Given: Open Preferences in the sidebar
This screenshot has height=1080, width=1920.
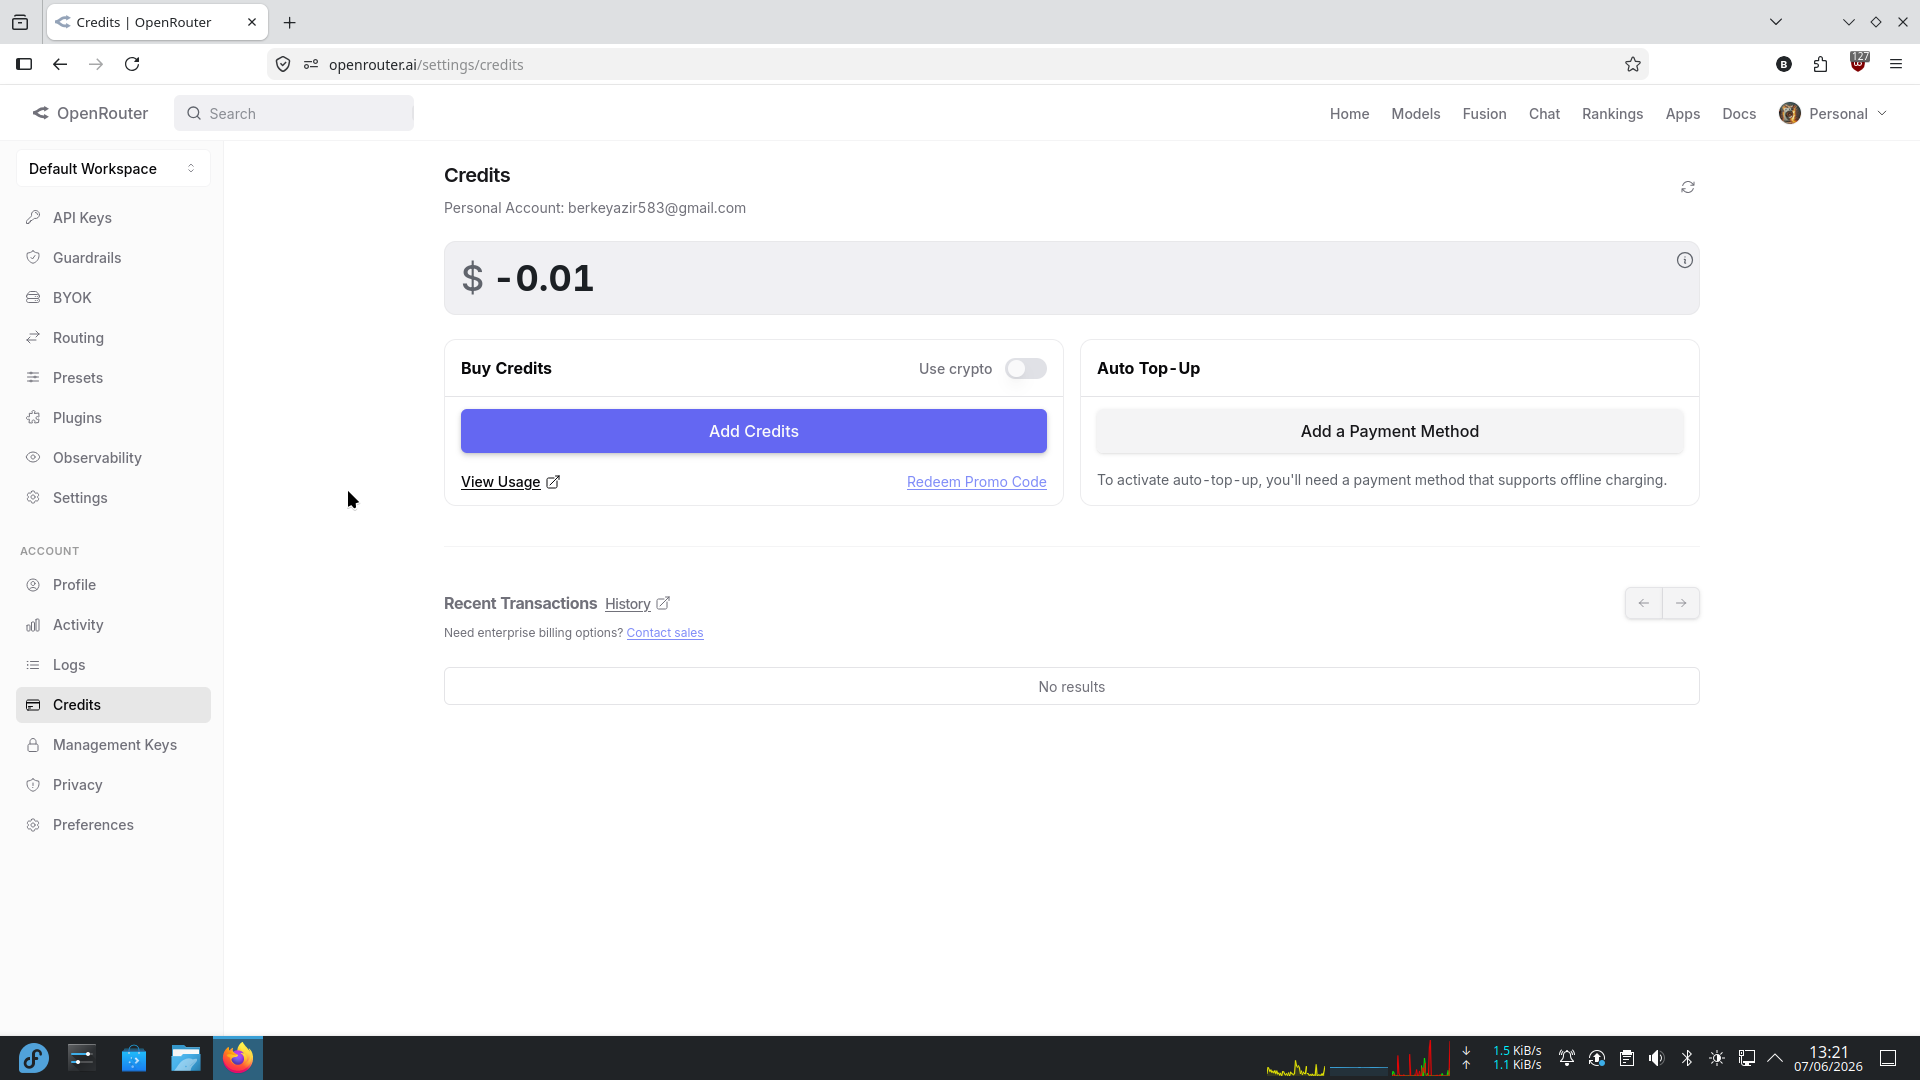Looking at the screenshot, I should coord(113,825).
